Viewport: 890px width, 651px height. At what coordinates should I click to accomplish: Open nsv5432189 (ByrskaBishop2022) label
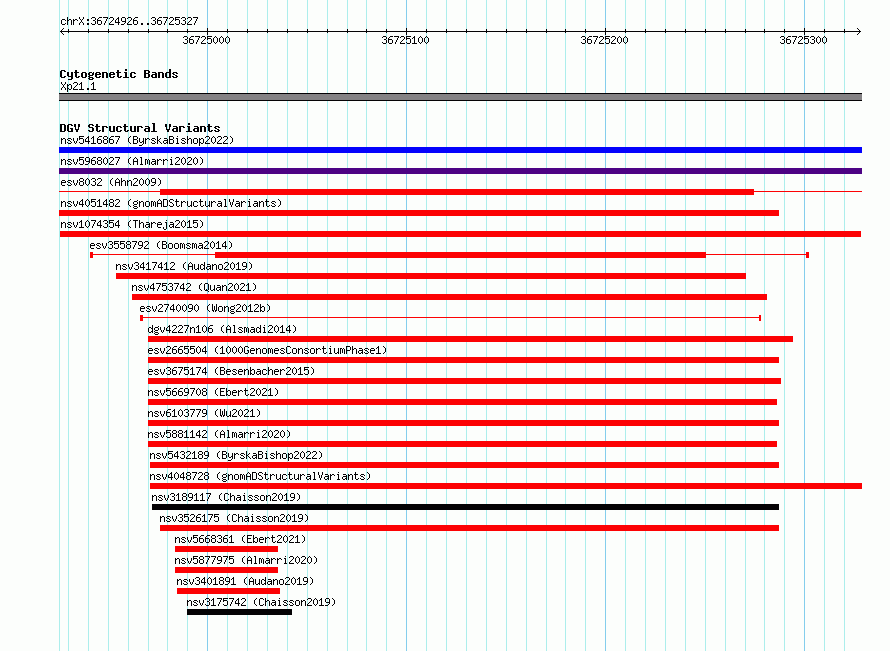pos(236,455)
